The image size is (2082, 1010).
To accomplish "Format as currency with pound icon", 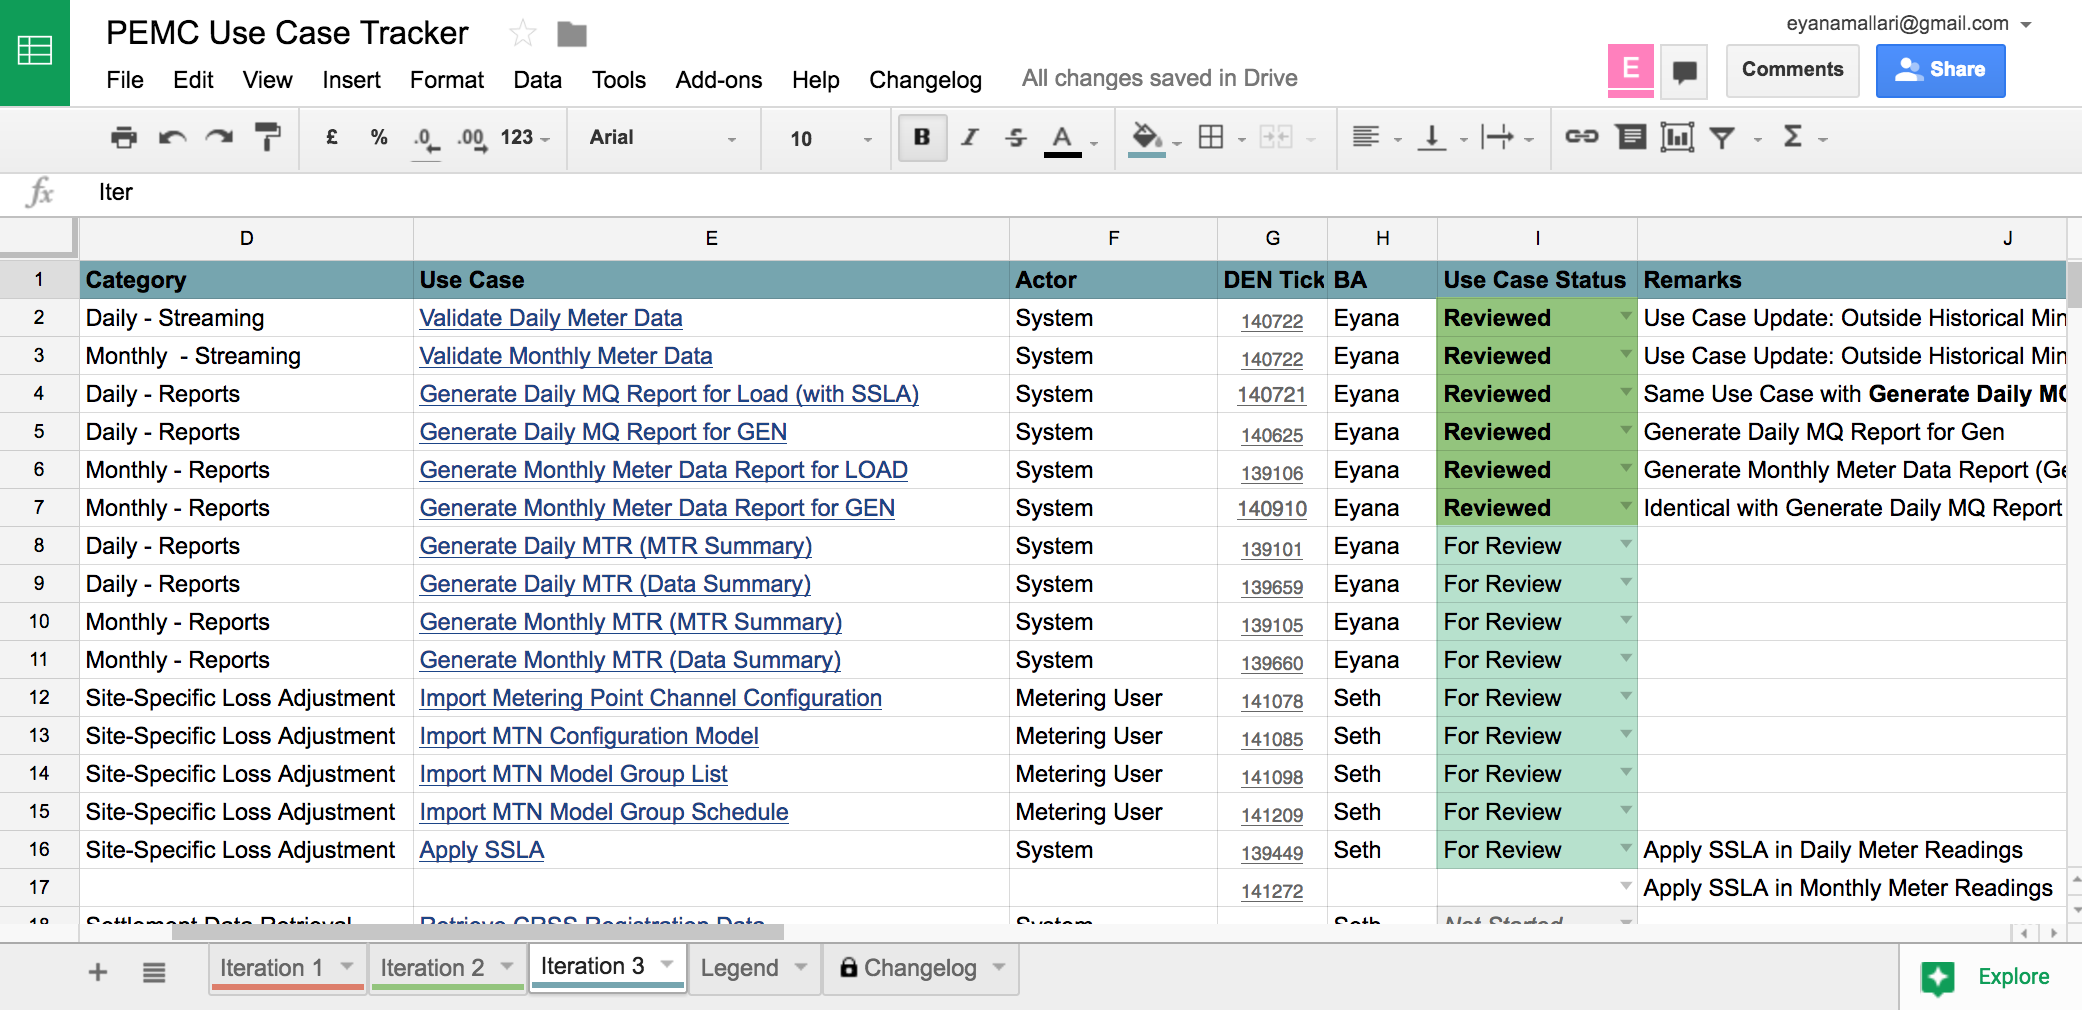I will (x=332, y=137).
